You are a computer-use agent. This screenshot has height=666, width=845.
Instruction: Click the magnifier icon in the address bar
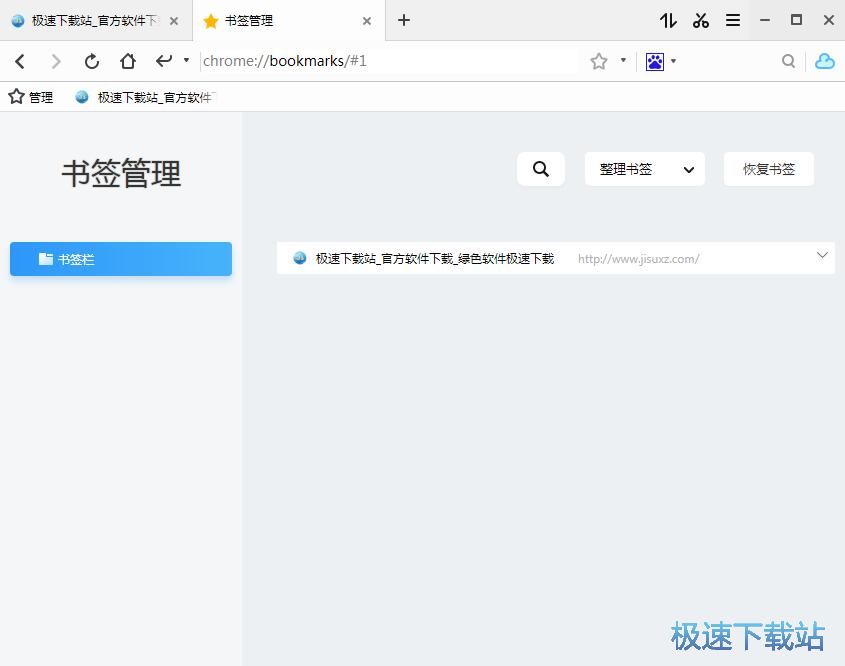click(788, 61)
